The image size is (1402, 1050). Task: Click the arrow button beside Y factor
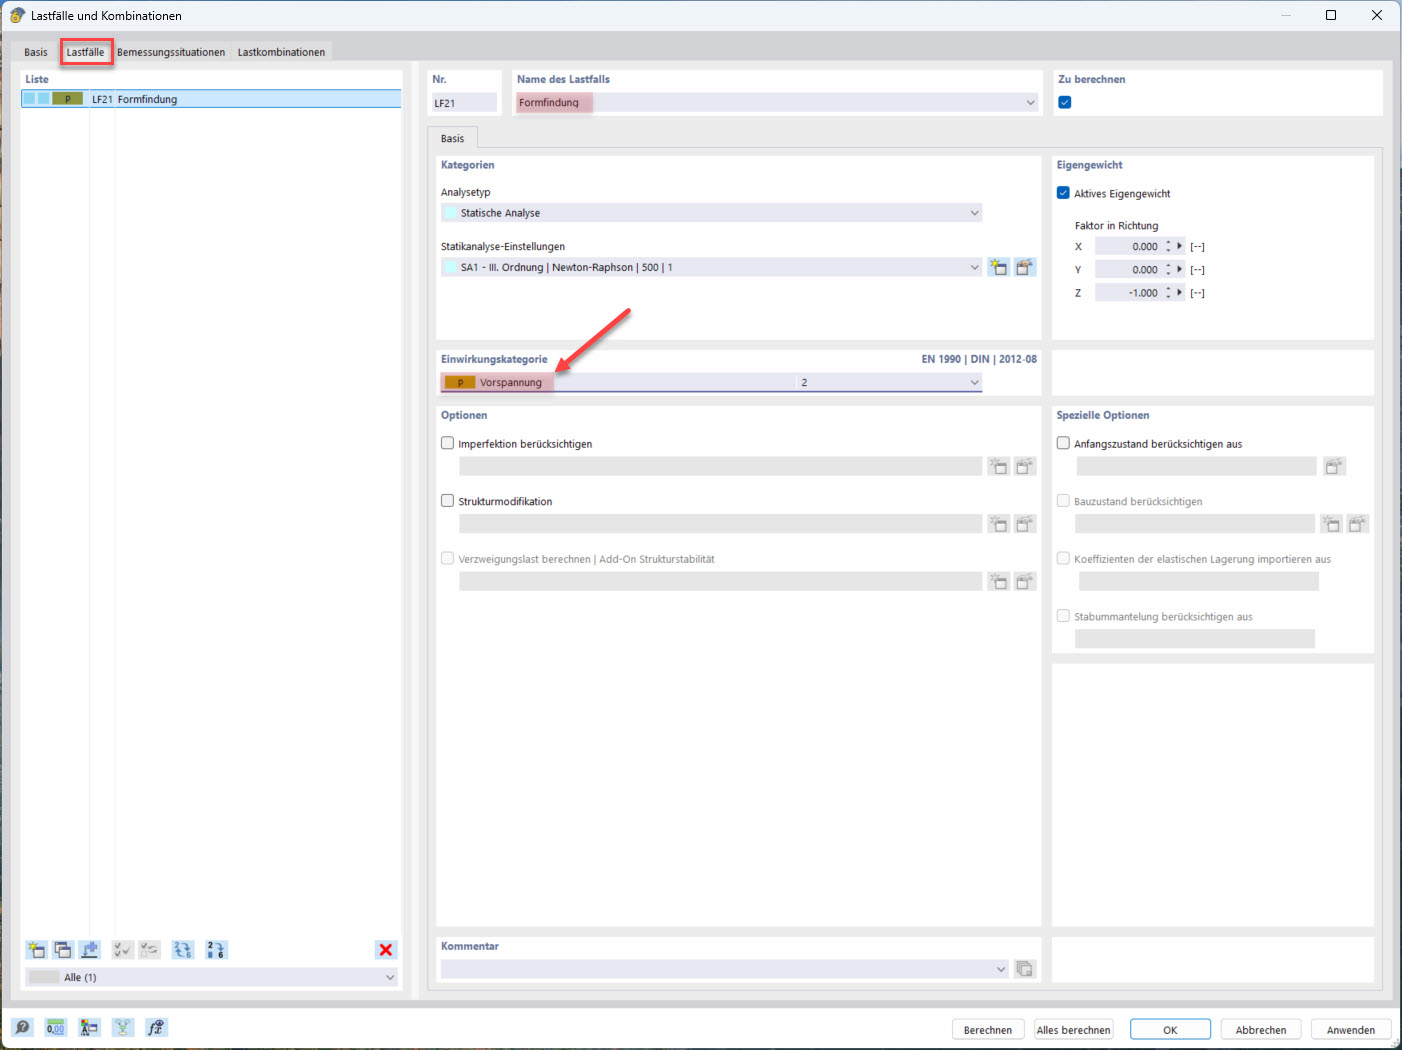[x=1180, y=269]
